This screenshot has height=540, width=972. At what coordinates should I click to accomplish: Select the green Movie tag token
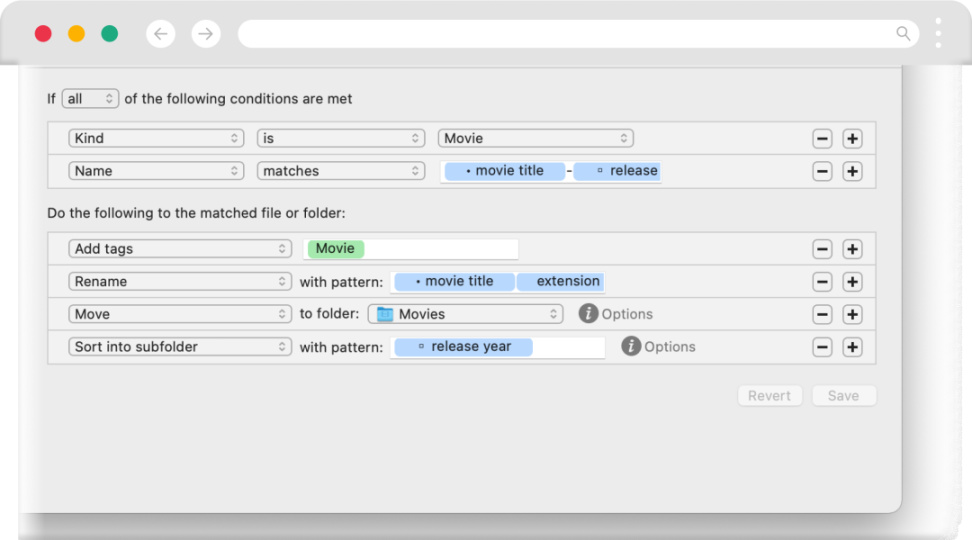tap(336, 249)
